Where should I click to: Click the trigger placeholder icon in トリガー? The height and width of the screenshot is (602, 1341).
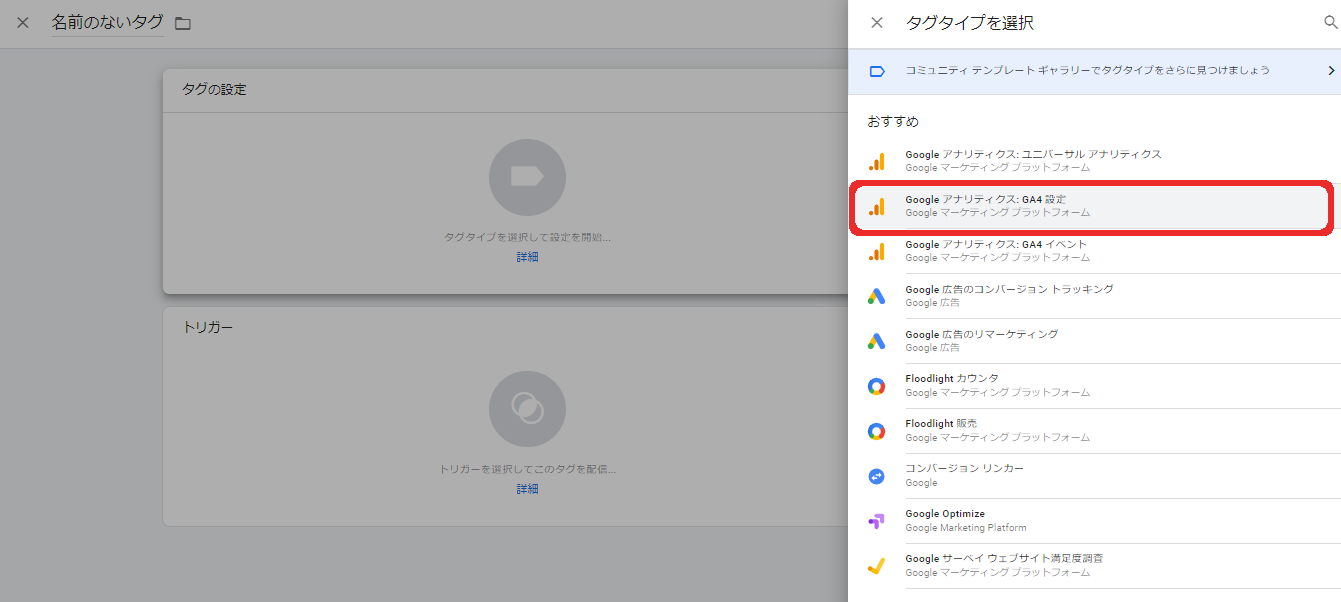coord(527,408)
